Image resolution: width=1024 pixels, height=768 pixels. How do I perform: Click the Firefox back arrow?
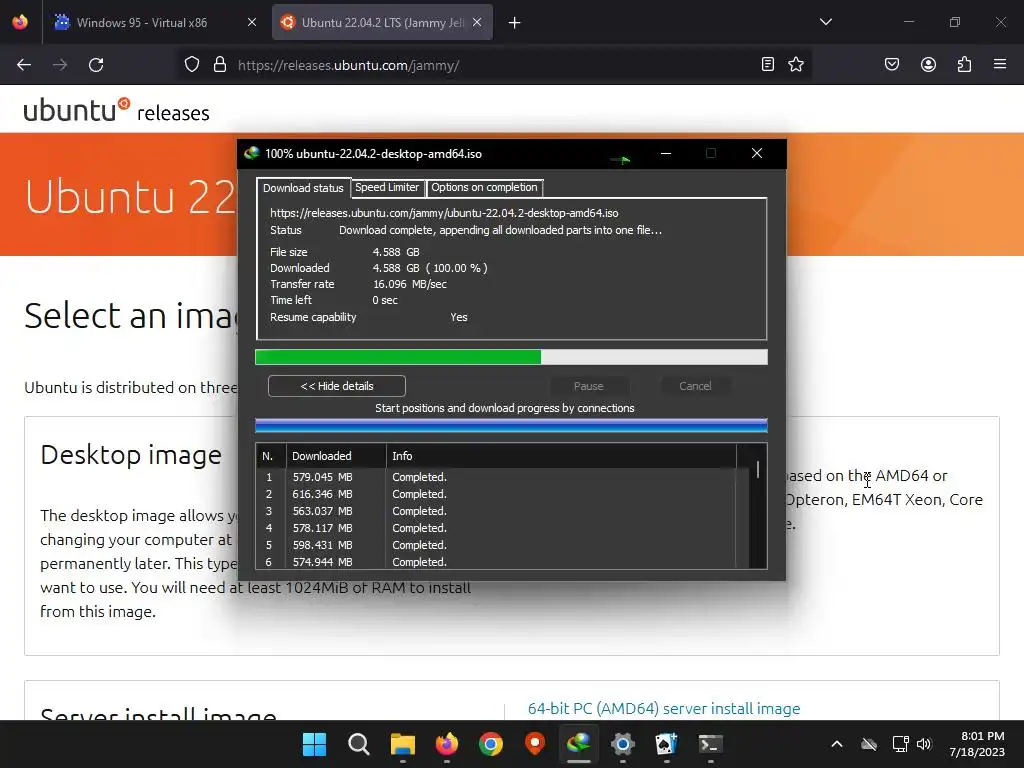point(24,65)
